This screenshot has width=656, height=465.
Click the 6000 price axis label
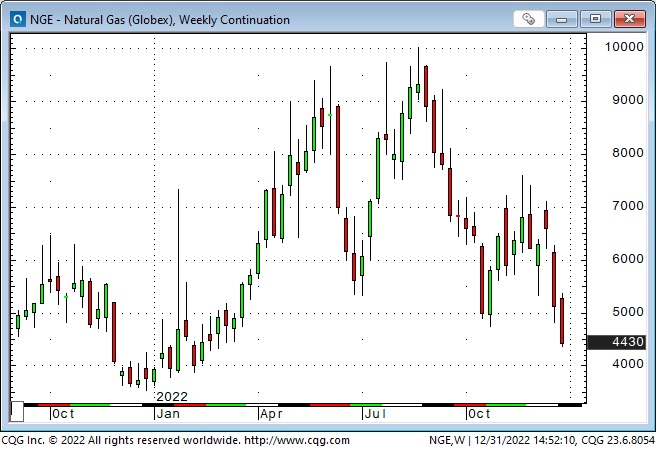click(x=628, y=259)
